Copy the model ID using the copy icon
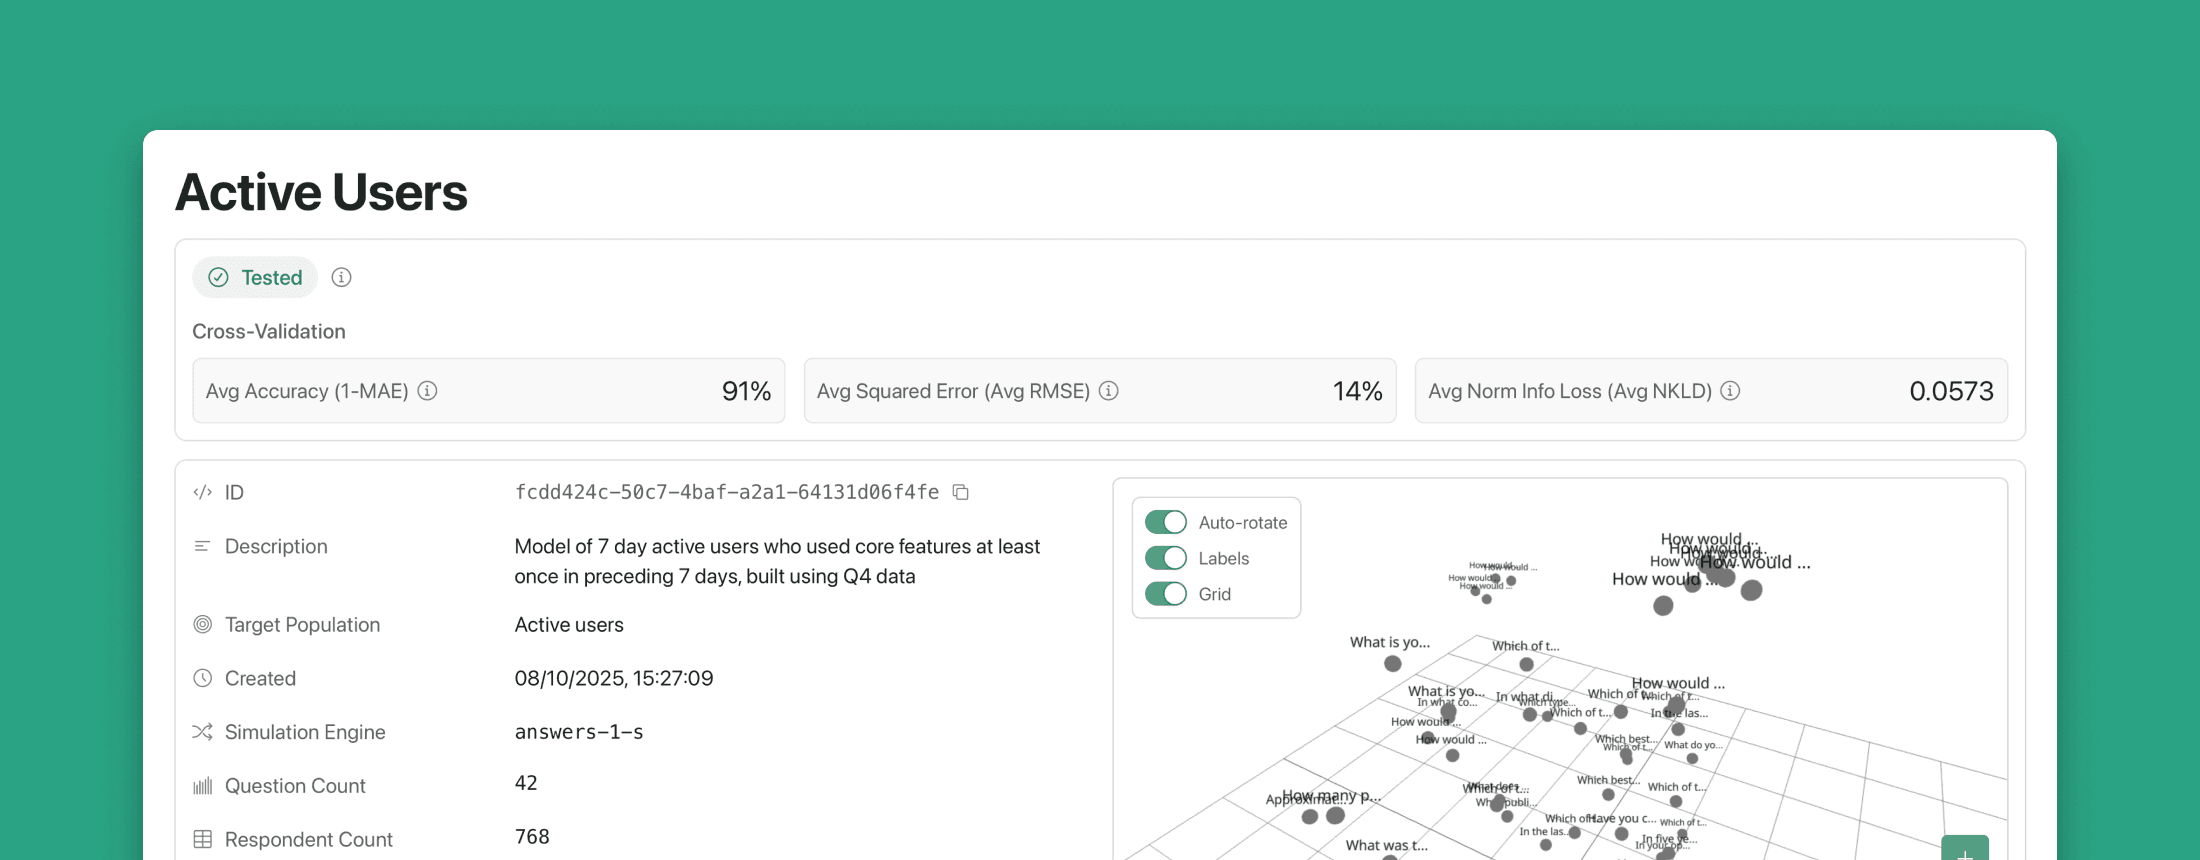 coord(961,492)
